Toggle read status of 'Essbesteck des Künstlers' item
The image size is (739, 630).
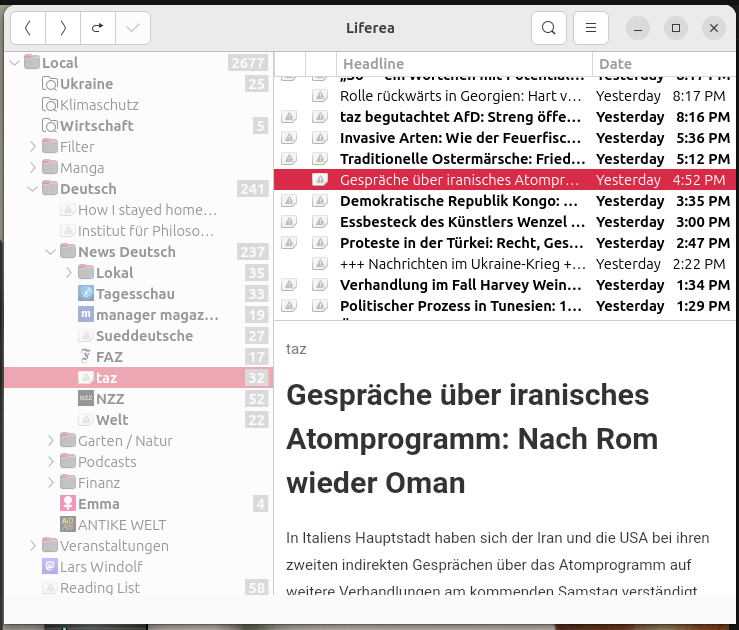(x=289, y=221)
